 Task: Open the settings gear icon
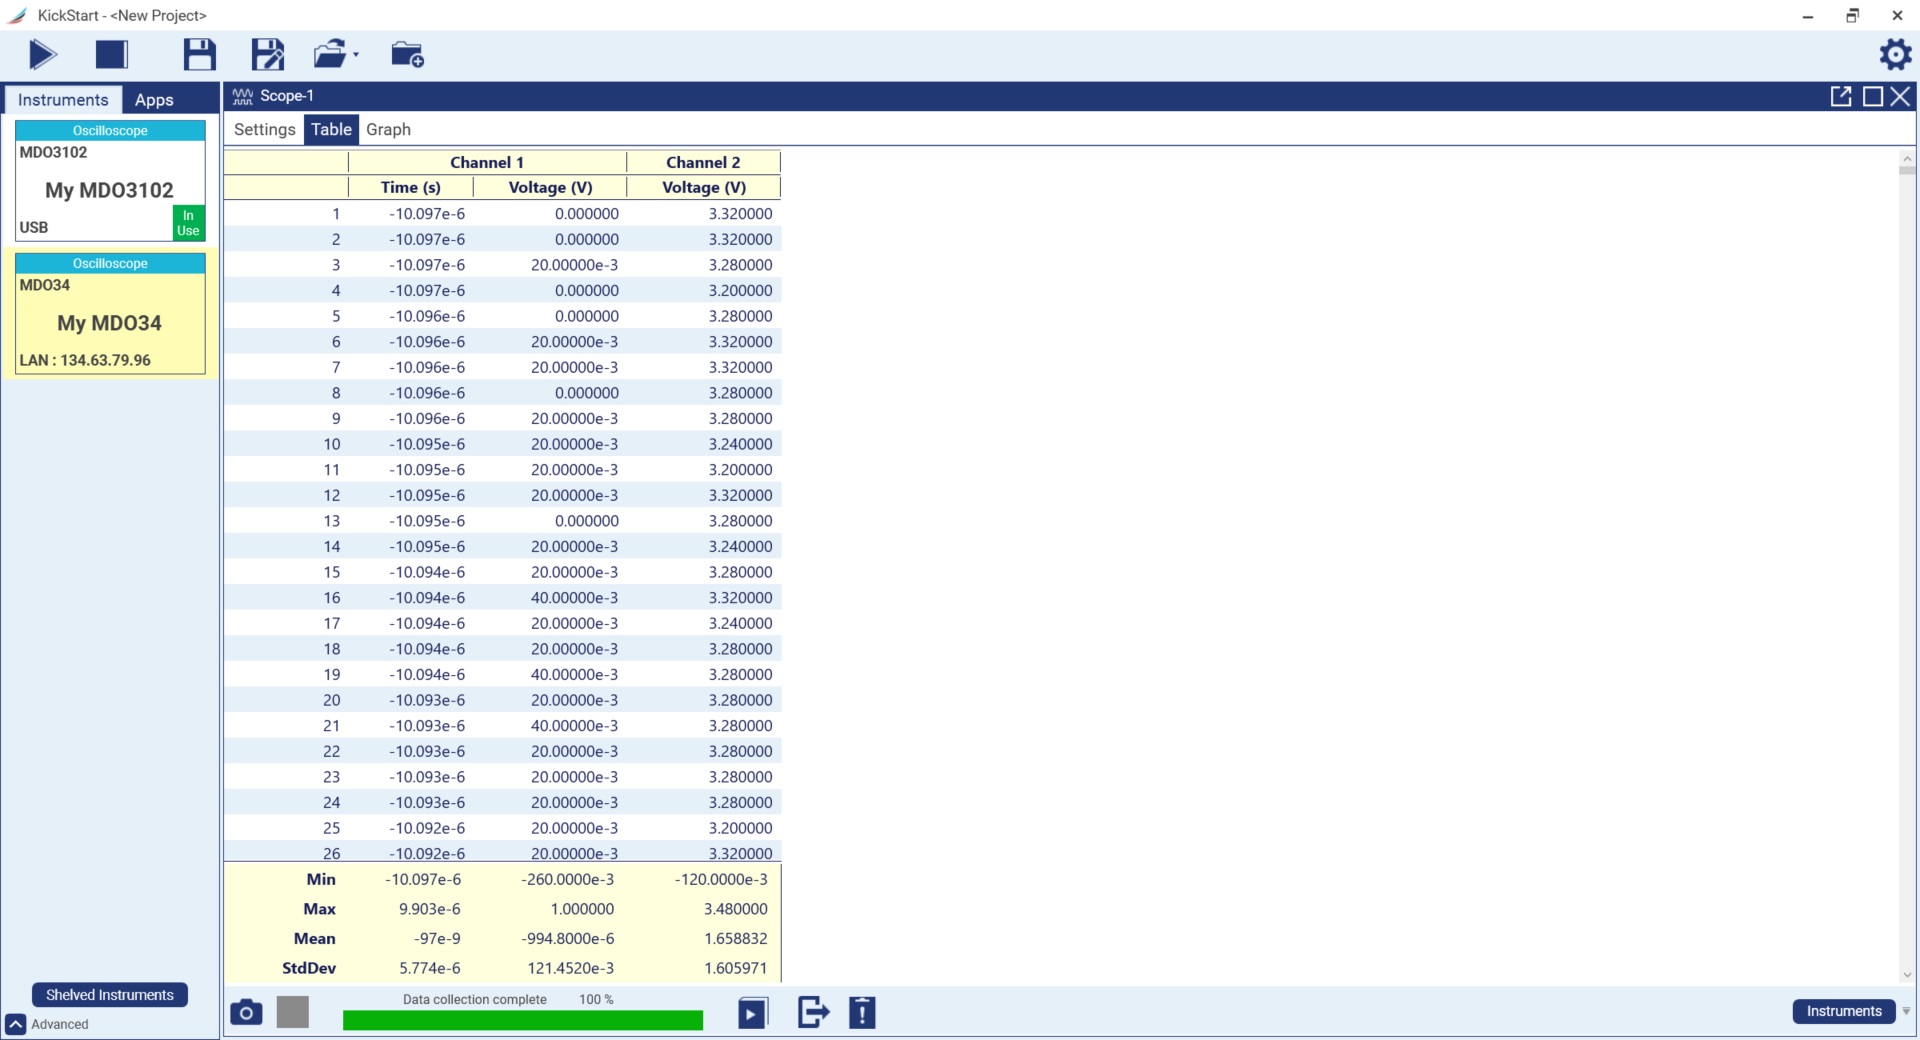(x=1894, y=54)
